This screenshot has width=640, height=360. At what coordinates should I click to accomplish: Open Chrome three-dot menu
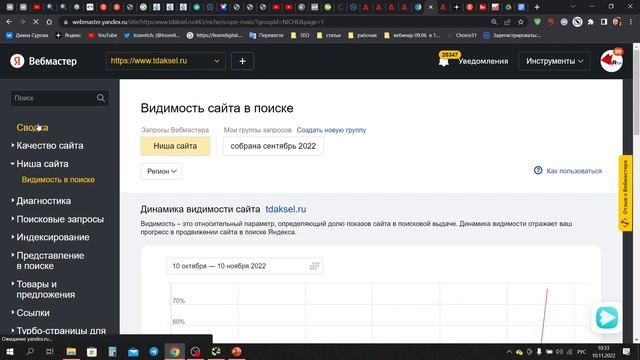coord(631,22)
